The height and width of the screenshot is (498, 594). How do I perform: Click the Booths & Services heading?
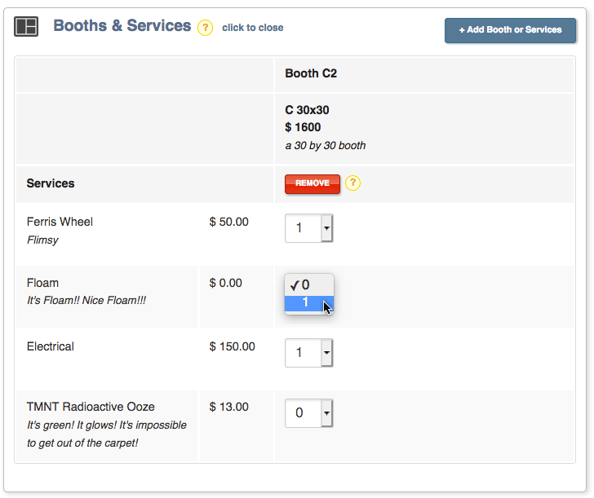tap(122, 26)
